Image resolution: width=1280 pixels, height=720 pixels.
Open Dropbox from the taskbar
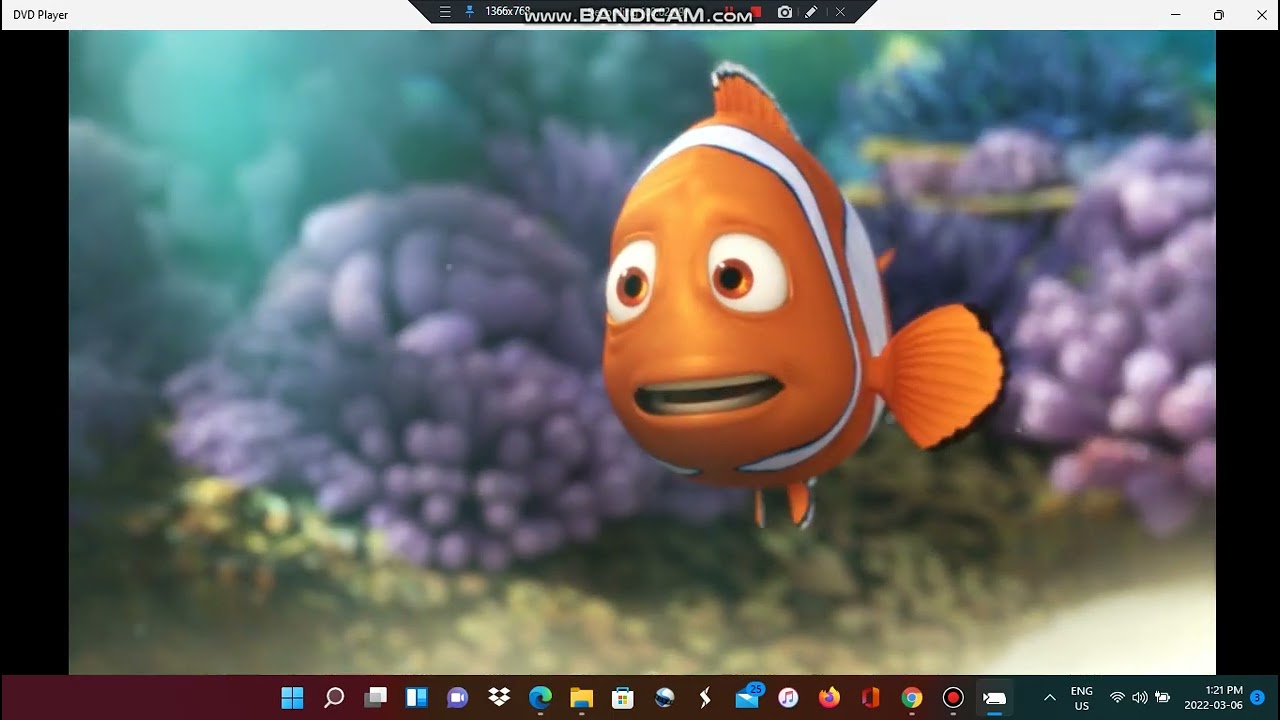[x=499, y=698]
